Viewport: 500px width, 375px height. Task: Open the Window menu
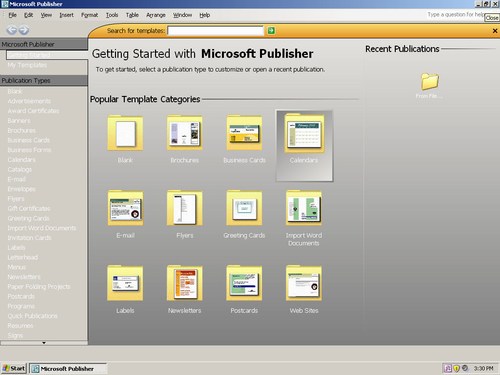(182, 15)
